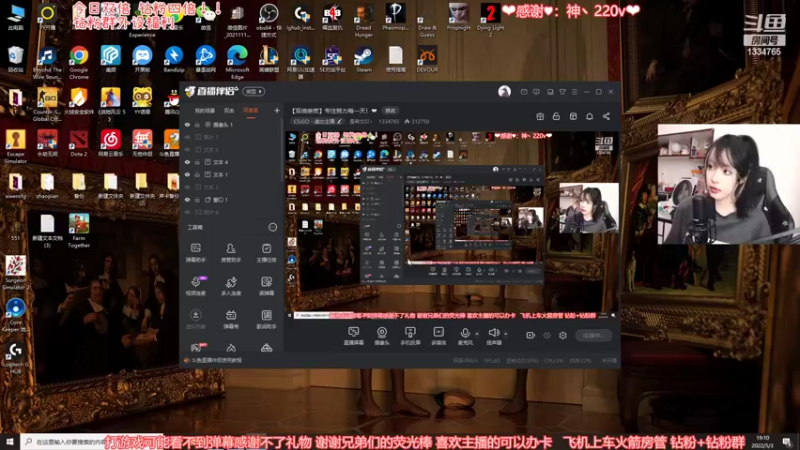This screenshot has height=450, width=800.
Task: Open the danmu show tool (弹幕秀)
Action: click(x=231, y=319)
